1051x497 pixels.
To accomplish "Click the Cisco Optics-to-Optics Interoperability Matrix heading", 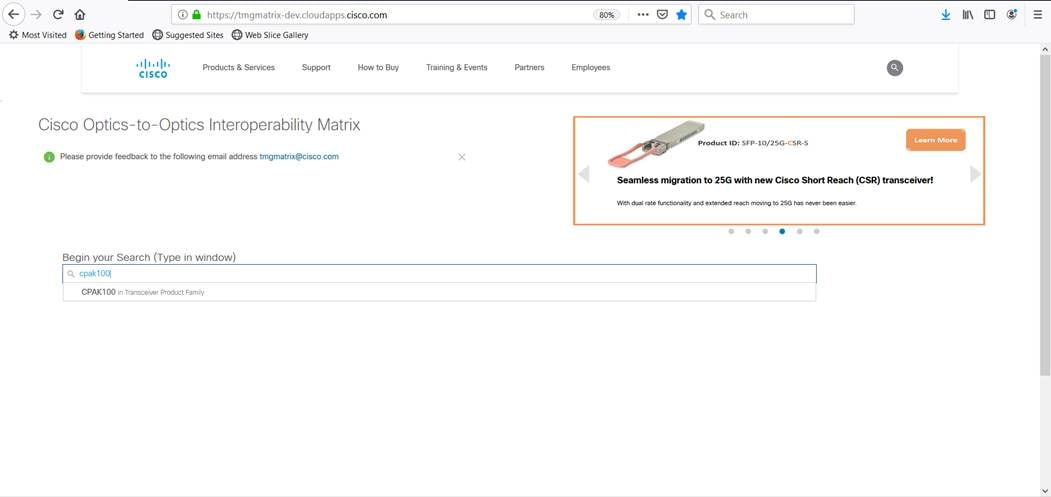I will pos(199,125).
